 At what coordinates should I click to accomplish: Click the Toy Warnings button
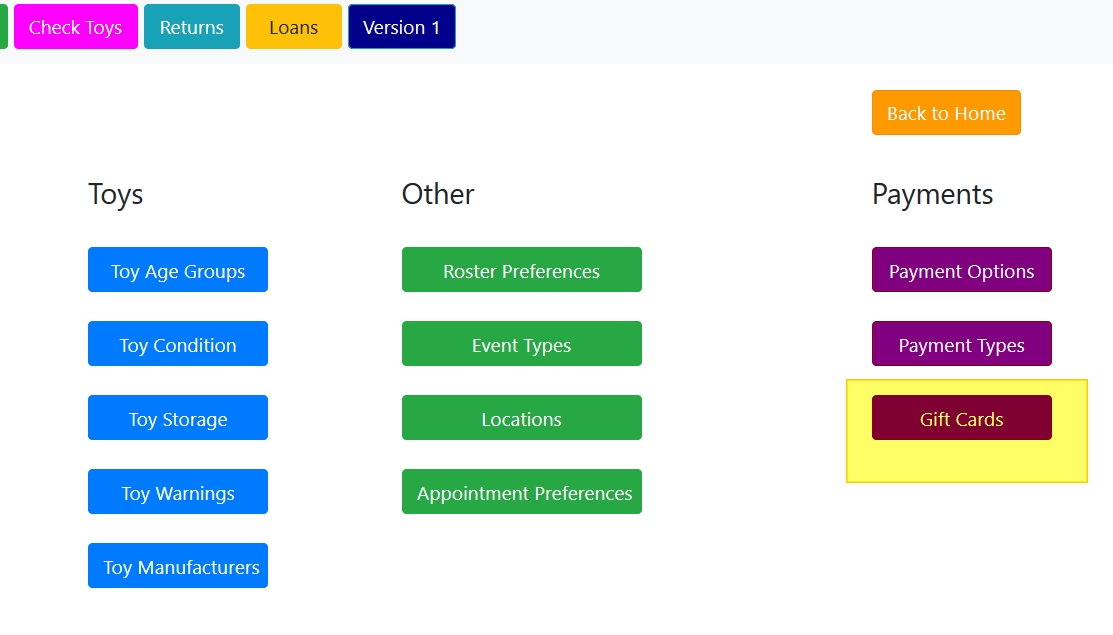point(178,492)
